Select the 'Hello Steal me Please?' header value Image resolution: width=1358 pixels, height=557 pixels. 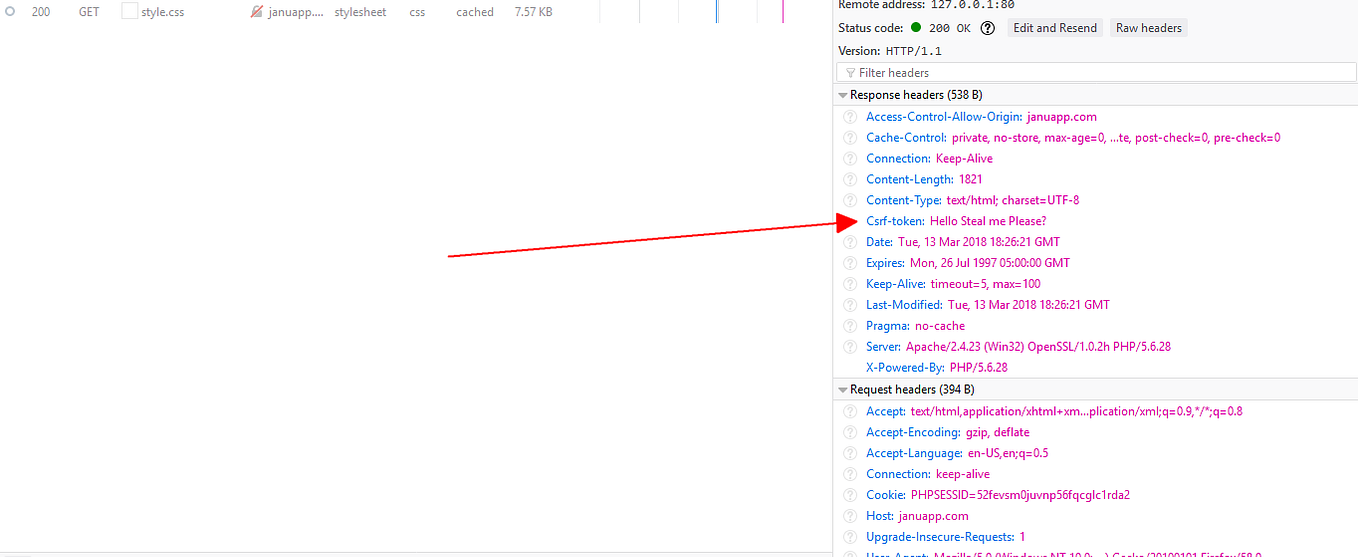(x=988, y=221)
